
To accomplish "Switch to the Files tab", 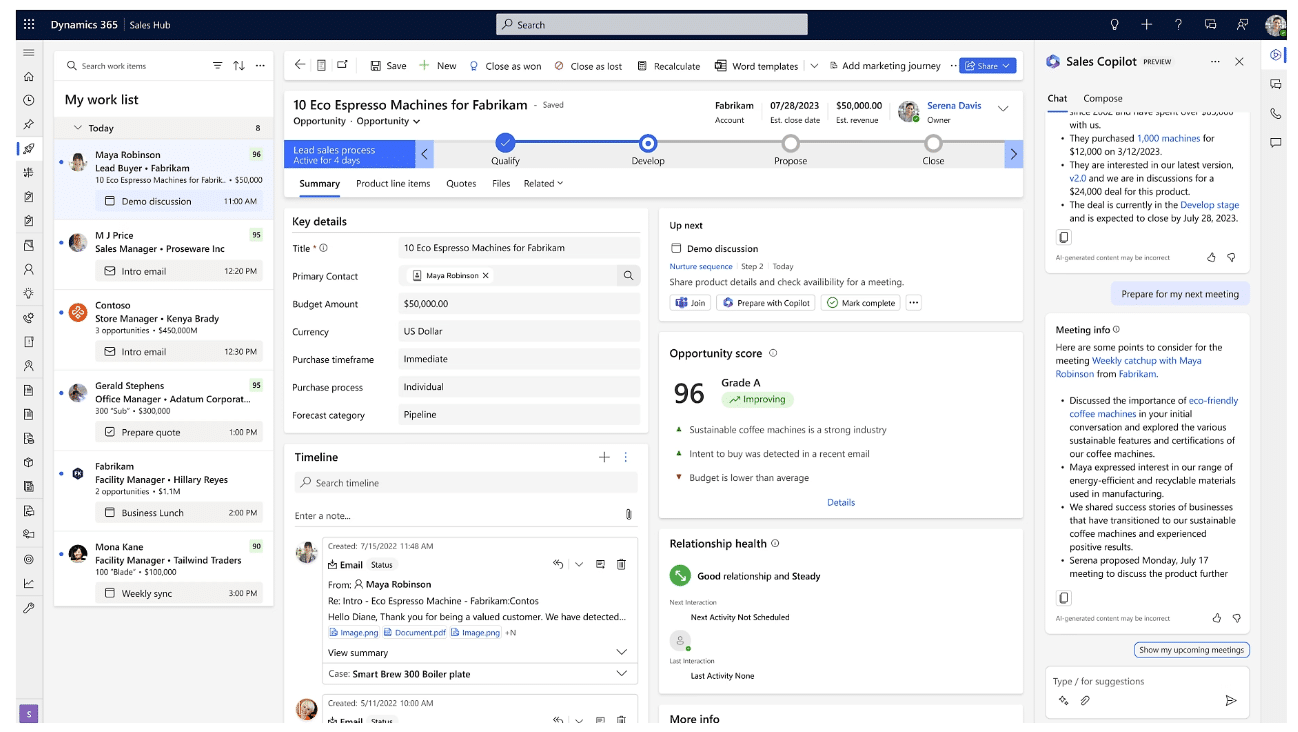I will tap(501, 183).
